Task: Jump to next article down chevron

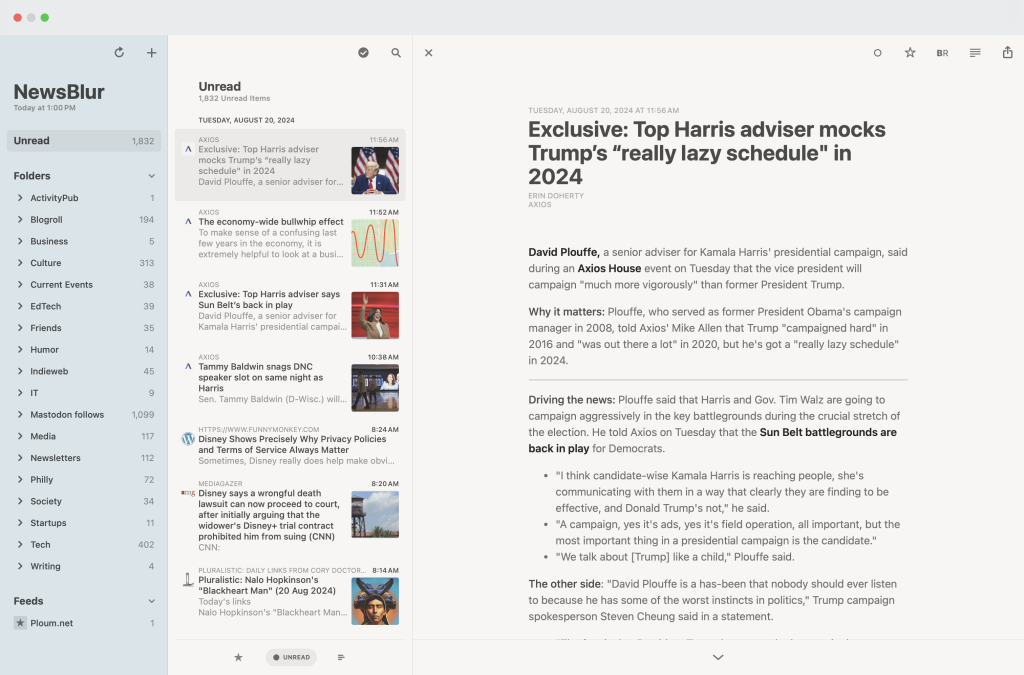Action: pyautogui.click(x=718, y=657)
